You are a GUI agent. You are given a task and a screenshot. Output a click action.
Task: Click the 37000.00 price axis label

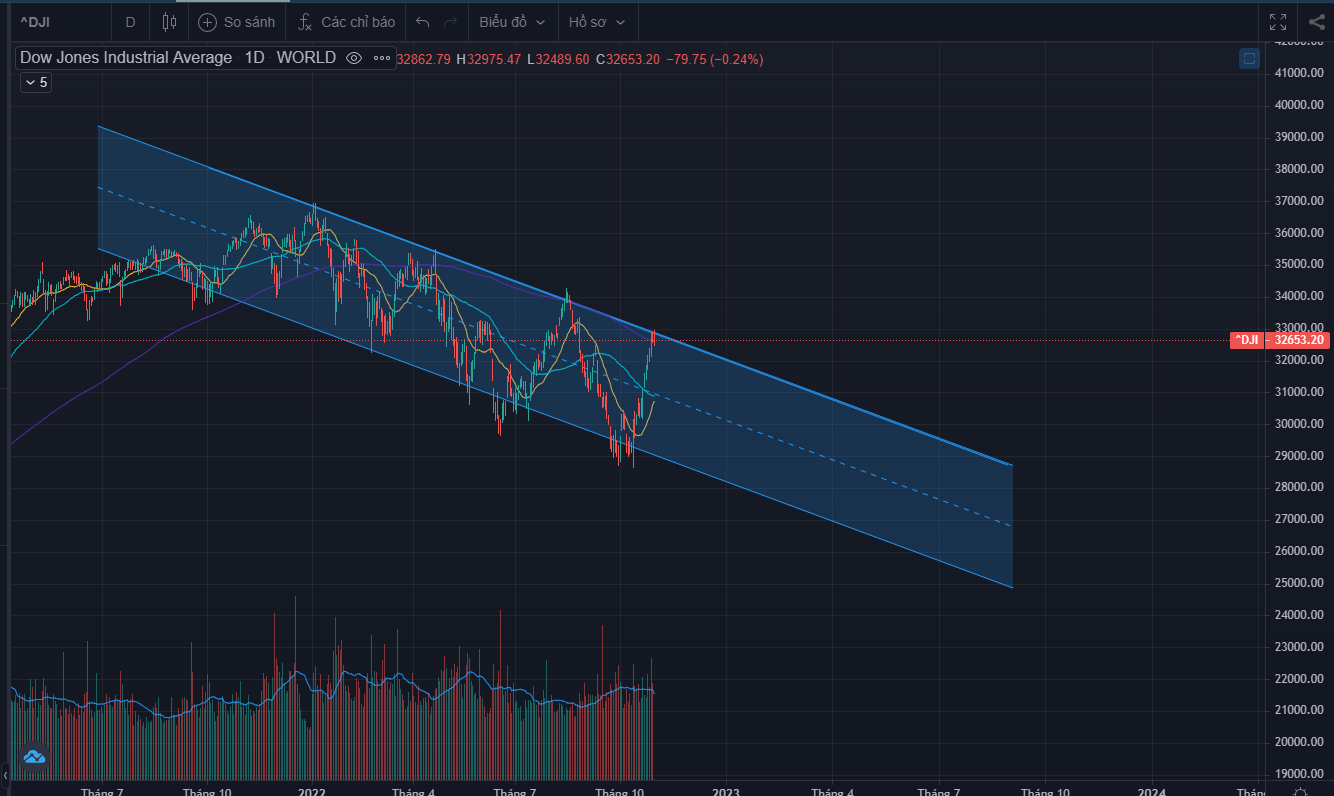tap(1298, 200)
